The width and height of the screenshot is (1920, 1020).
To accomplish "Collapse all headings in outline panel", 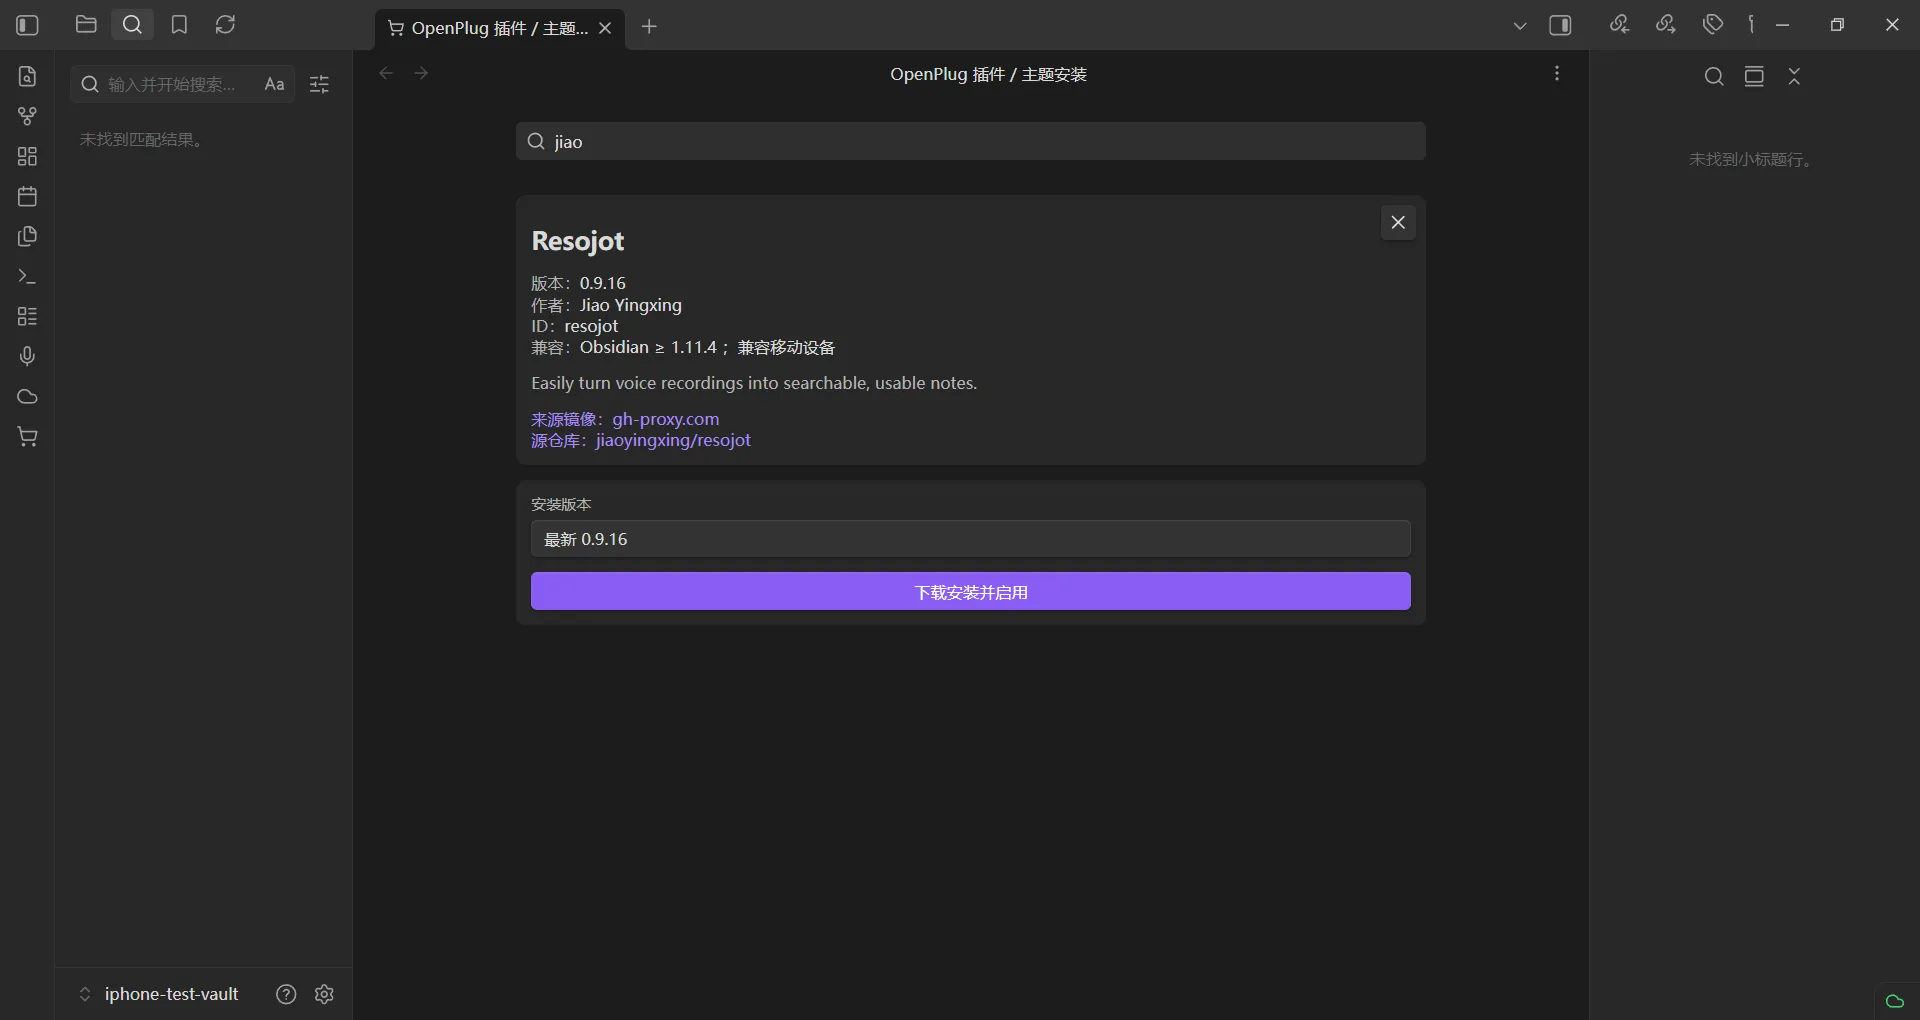I will tap(1794, 76).
